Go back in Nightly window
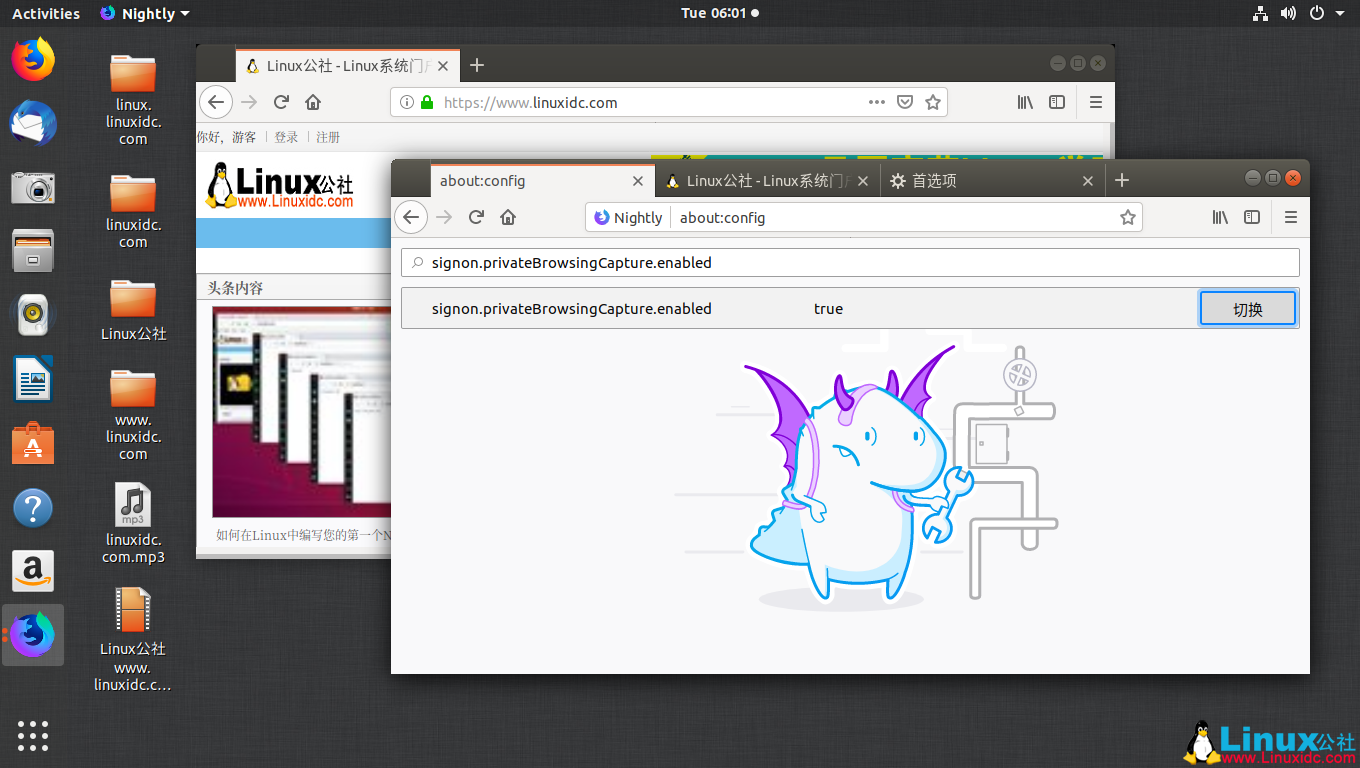This screenshot has width=1360, height=768. click(x=411, y=217)
